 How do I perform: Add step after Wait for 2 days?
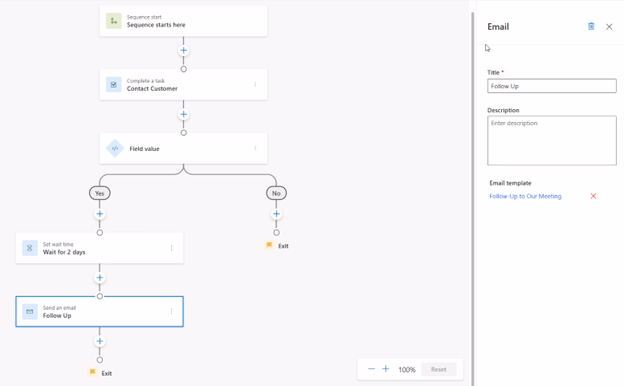click(99, 278)
